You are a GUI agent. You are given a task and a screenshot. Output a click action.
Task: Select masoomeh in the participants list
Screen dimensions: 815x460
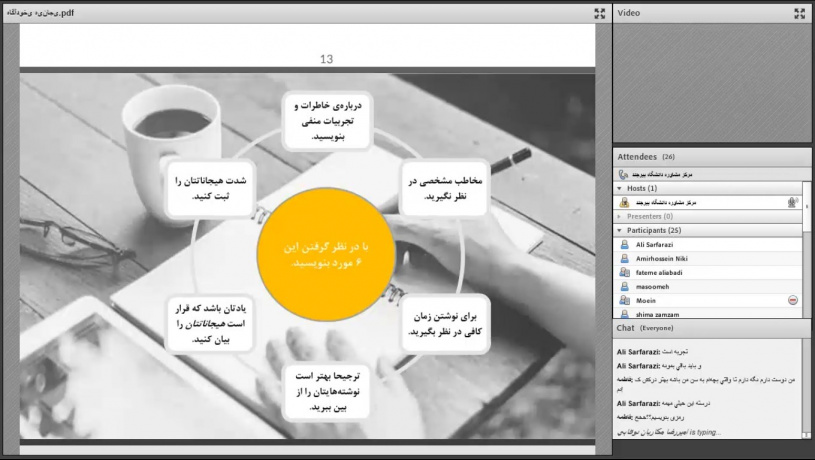708,286
